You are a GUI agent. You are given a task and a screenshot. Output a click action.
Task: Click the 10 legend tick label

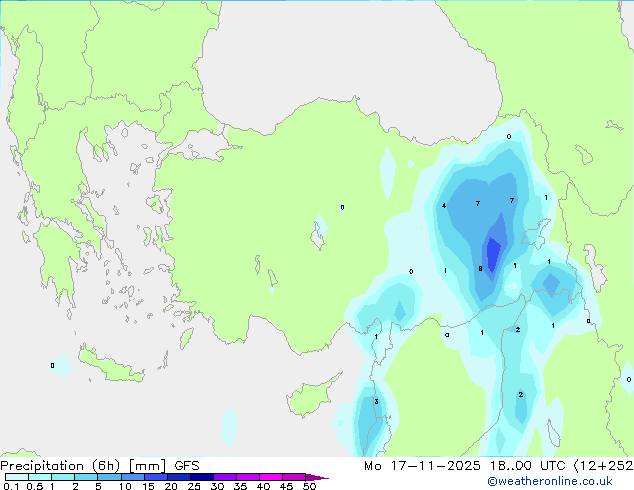(125, 486)
